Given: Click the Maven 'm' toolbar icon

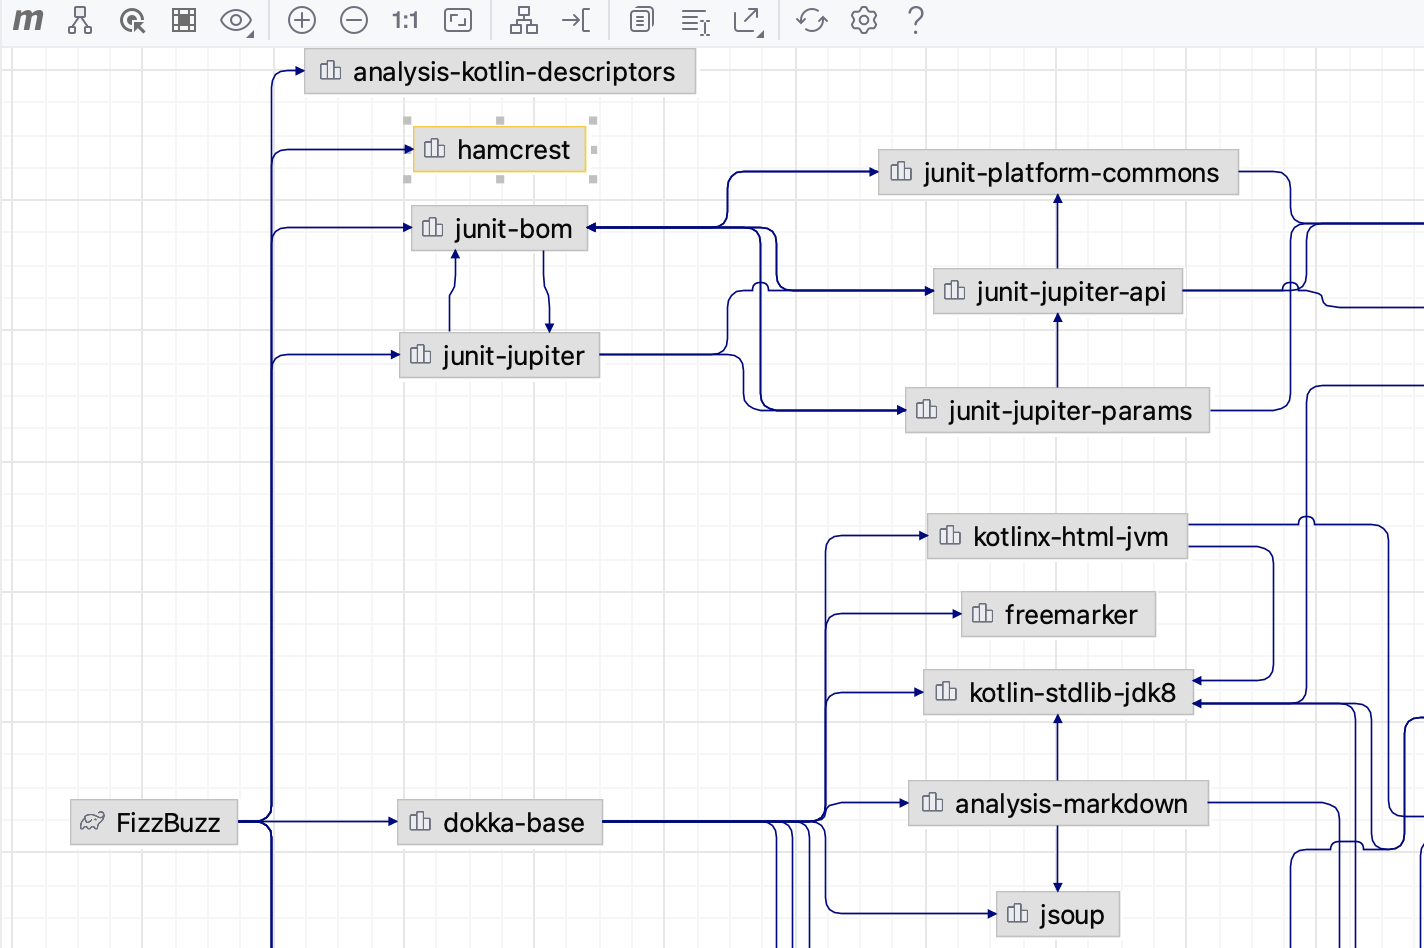Looking at the screenshot, I should tap(28, 20).
